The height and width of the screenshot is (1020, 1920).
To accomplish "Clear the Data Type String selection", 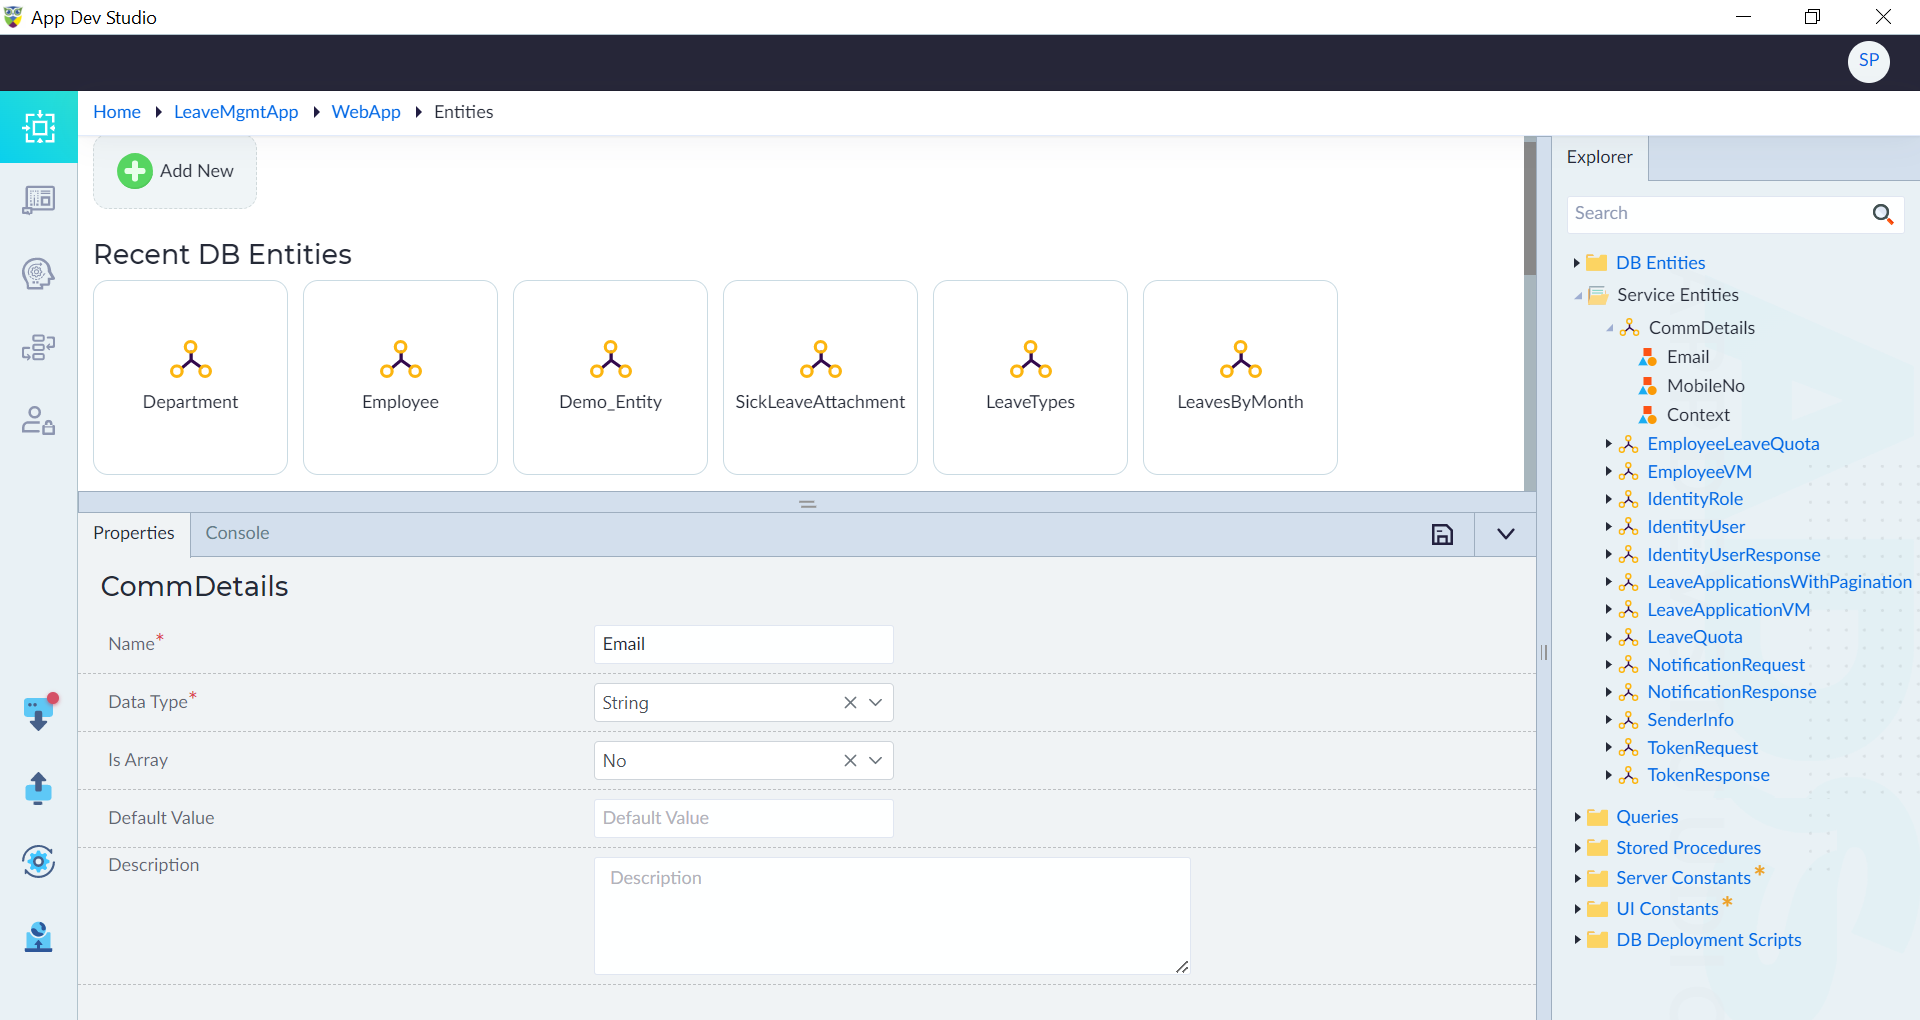I will click(850, 703).
